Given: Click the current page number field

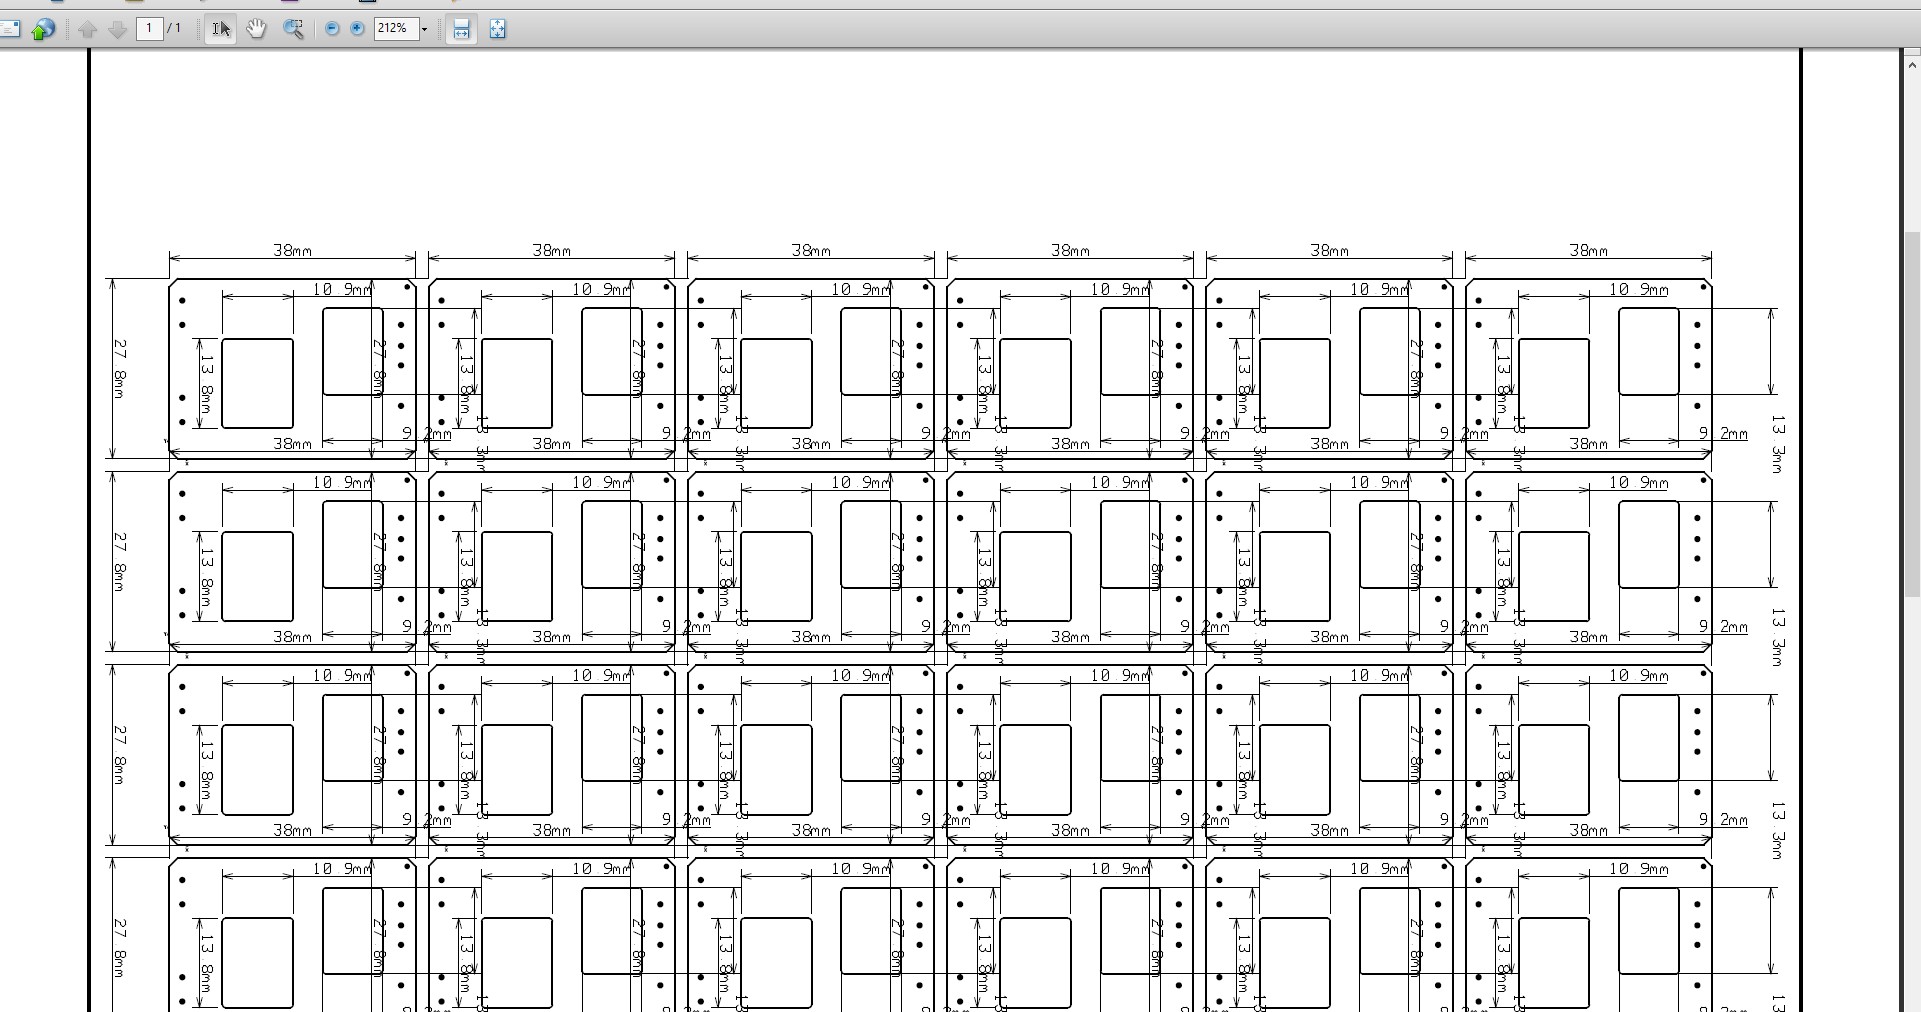Looking at the screenshot, I should click(x=149, y=28).
